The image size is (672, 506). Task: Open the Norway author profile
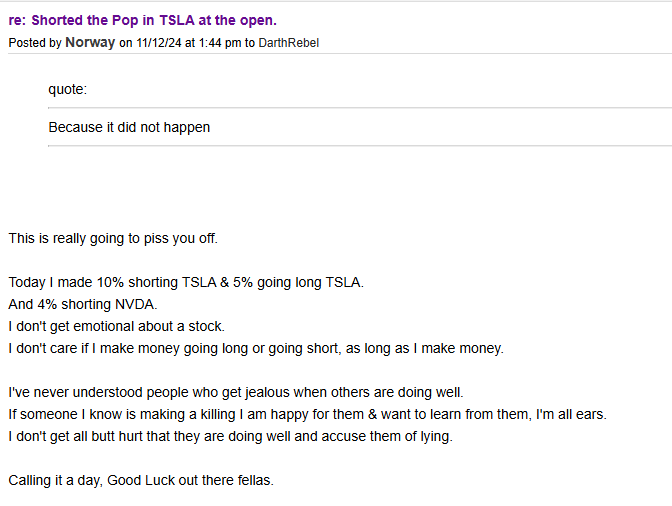[90, 42]
